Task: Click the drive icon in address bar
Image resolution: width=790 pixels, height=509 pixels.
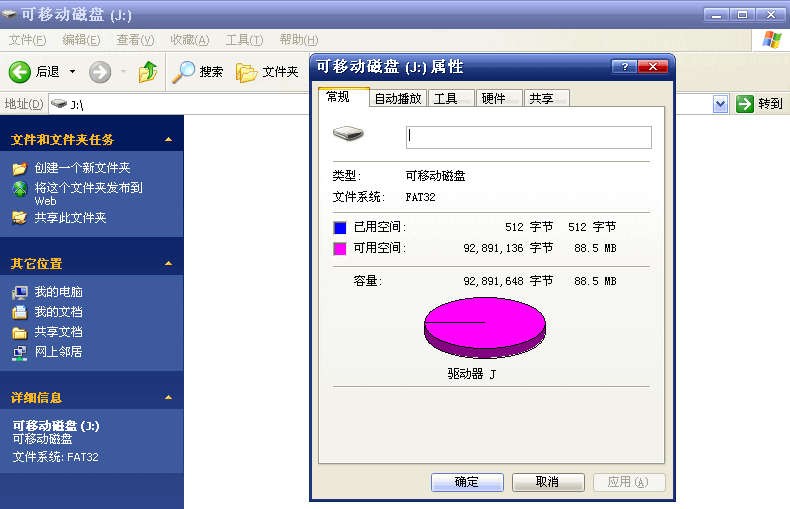Action: (x=59, y=104)
